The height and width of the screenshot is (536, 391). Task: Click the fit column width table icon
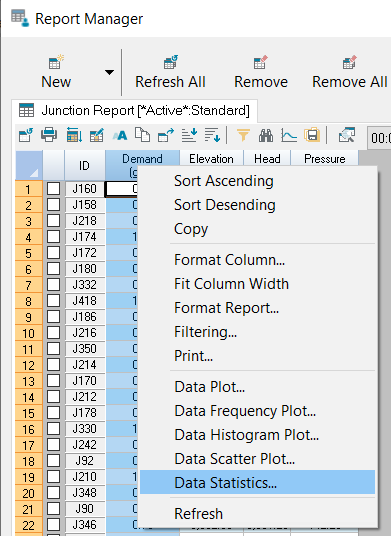point(74,135)
